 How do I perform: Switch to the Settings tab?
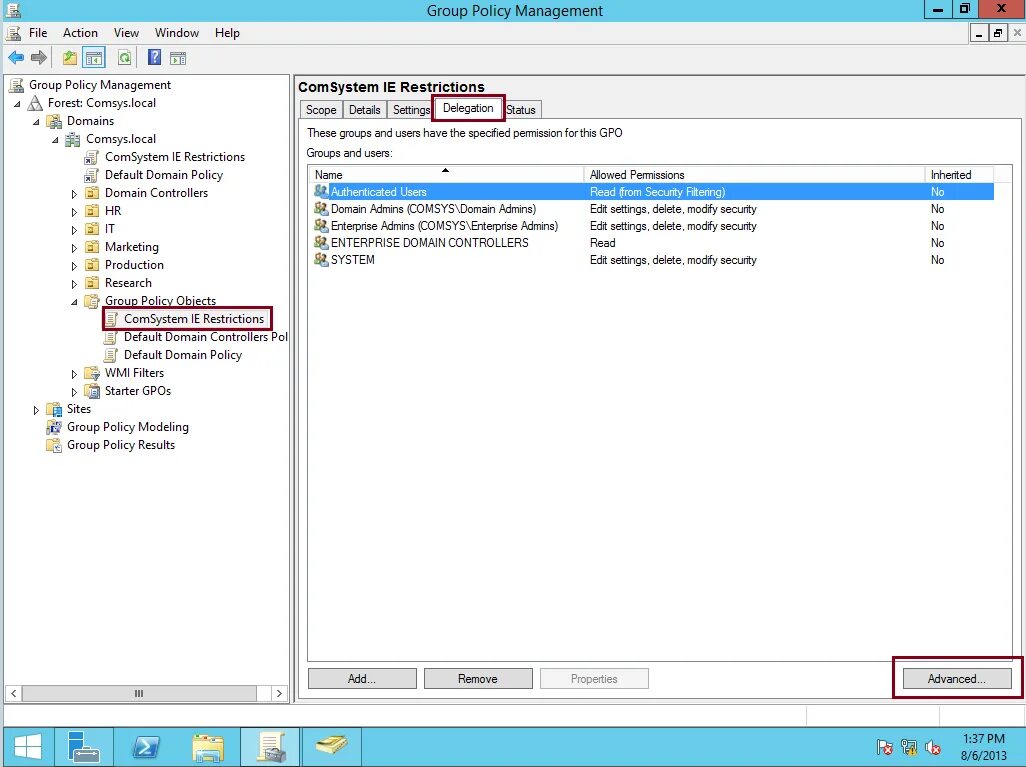(x=411, y=109)
